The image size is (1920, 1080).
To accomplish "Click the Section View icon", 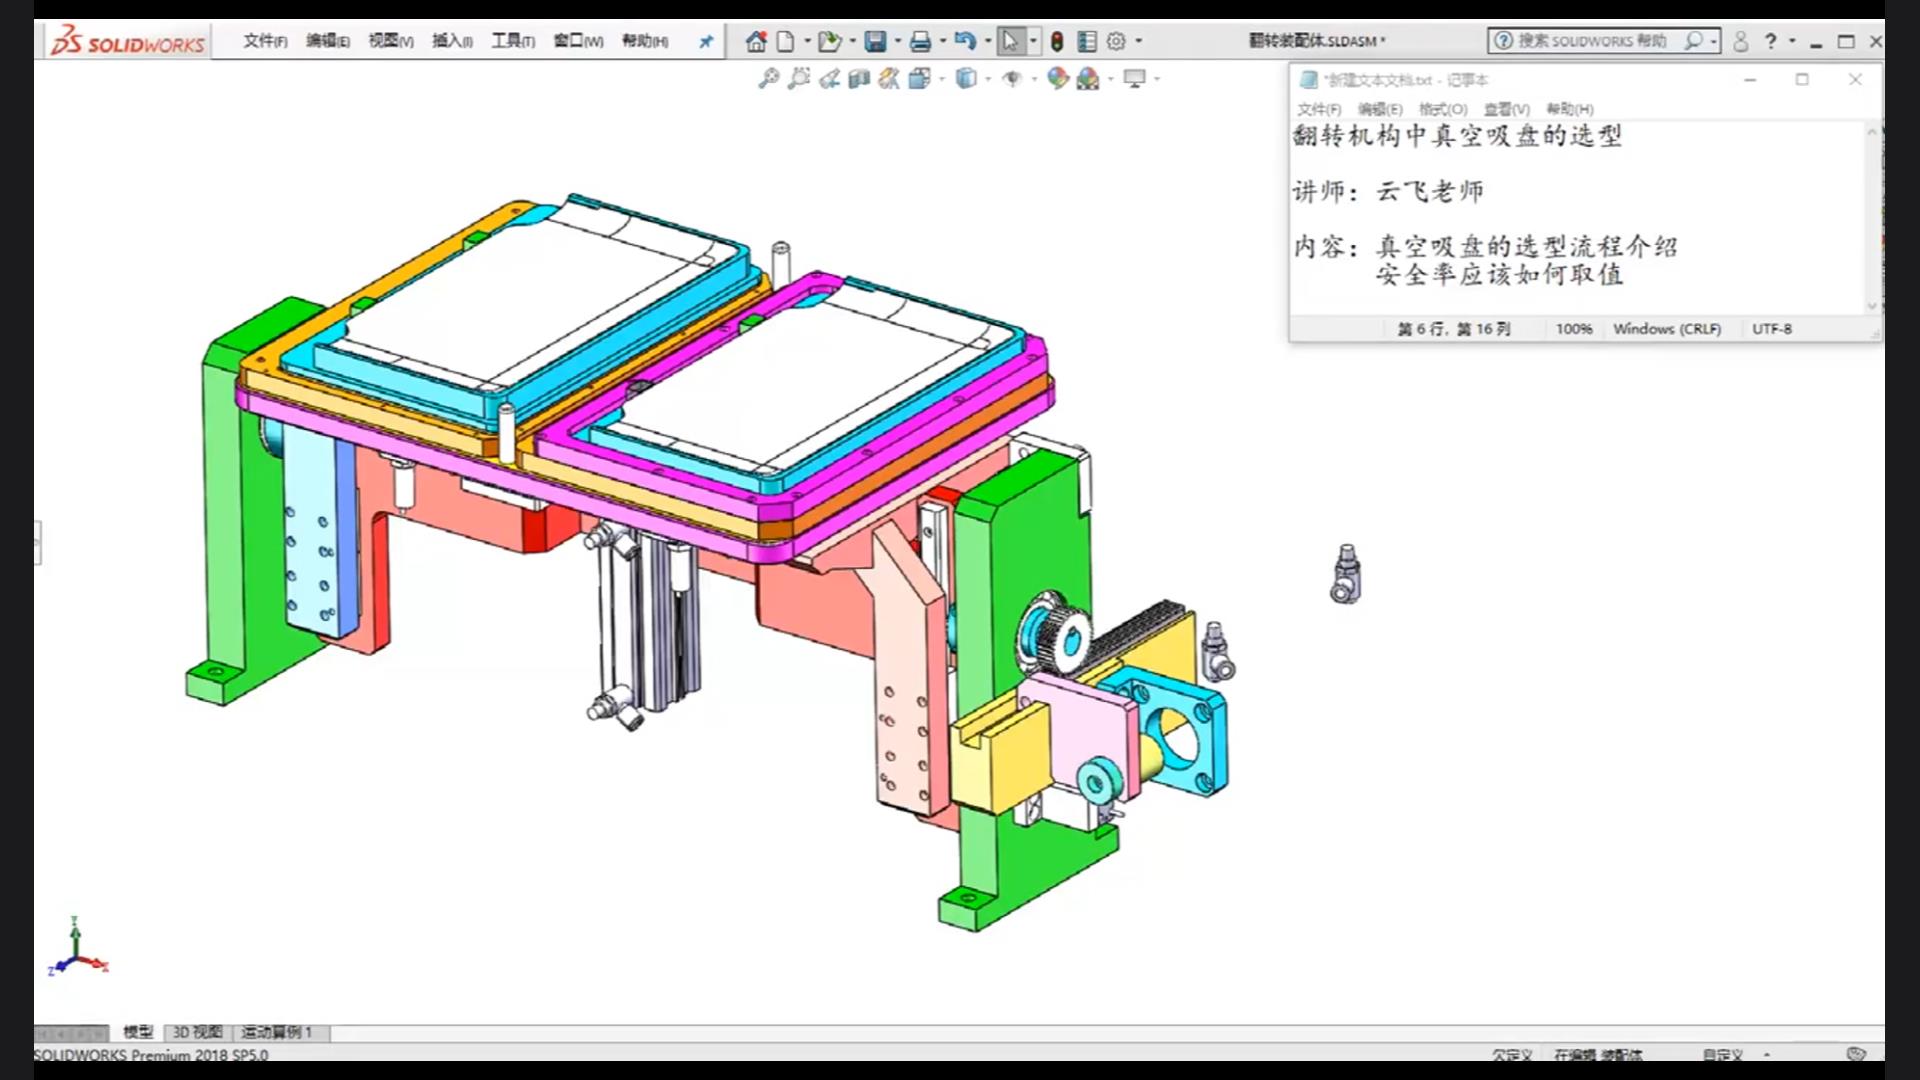I will [859, 78].
